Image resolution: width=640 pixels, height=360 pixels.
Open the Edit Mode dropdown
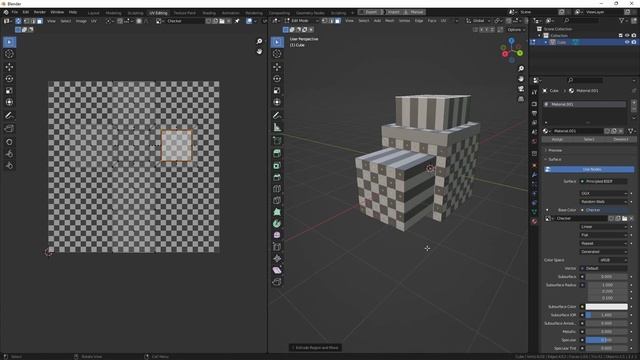(302, 21)
